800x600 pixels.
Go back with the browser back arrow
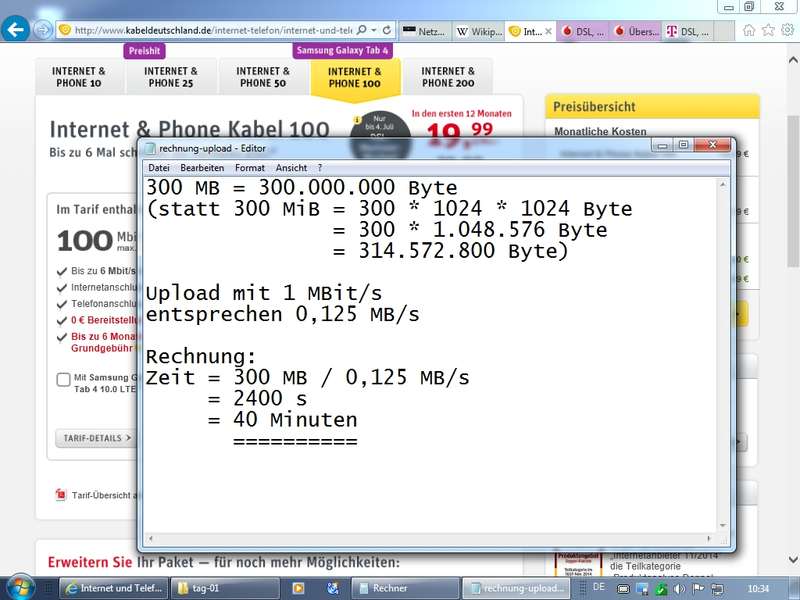[x=15, y=30]
